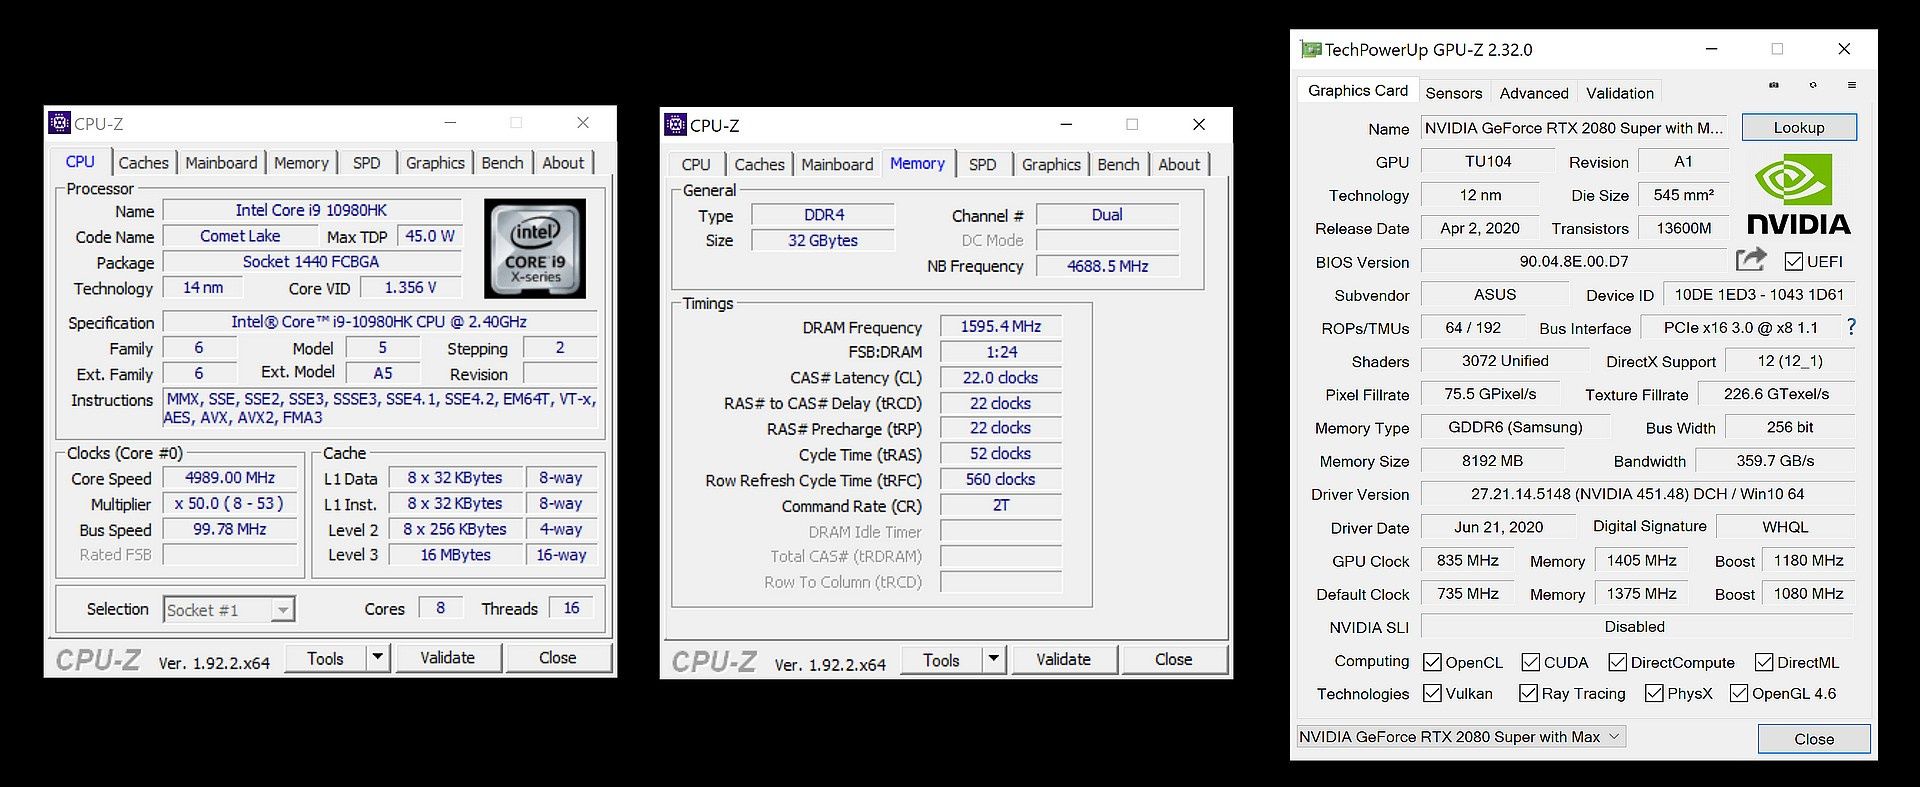Image resolution: width=1920 pixels, height=787 pixels.
Task: Click the Lookup button in GPU-Z
Action: [x=1799, y=127]
